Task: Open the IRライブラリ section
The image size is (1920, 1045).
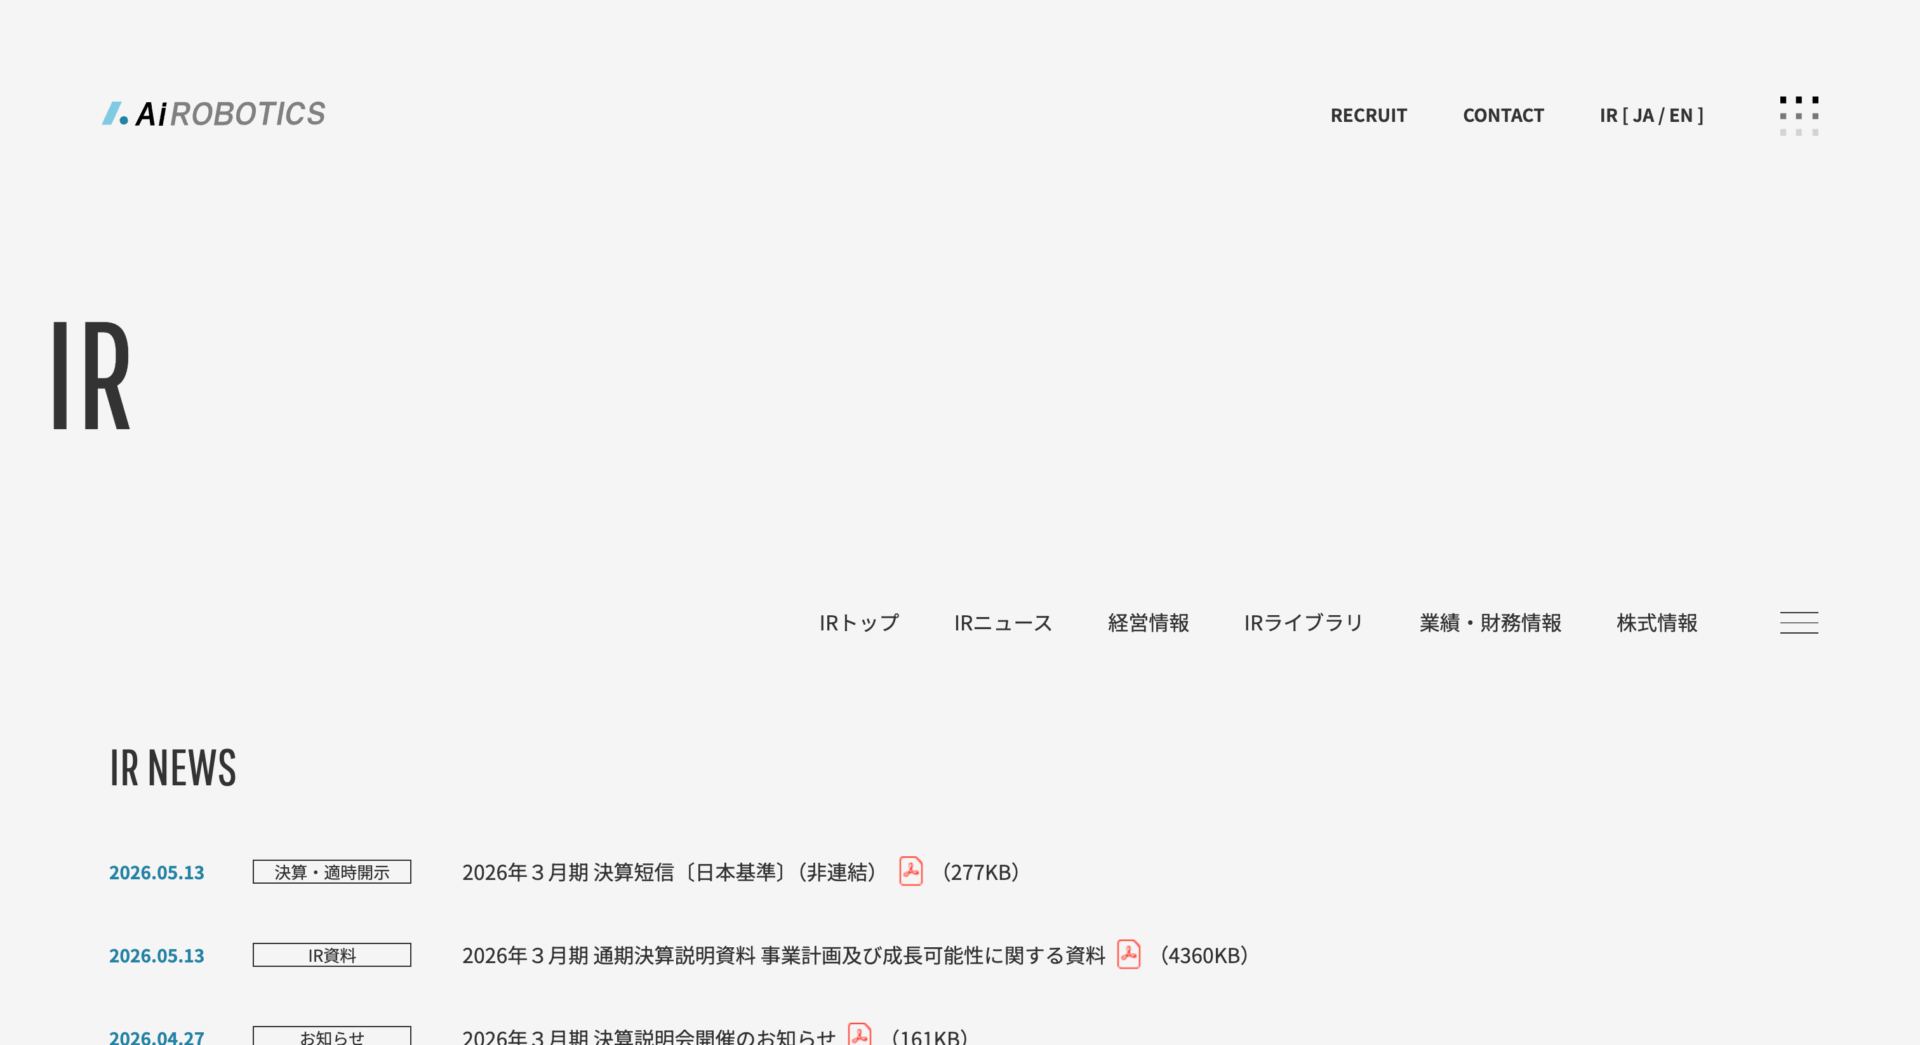Action: point(1304,623)
